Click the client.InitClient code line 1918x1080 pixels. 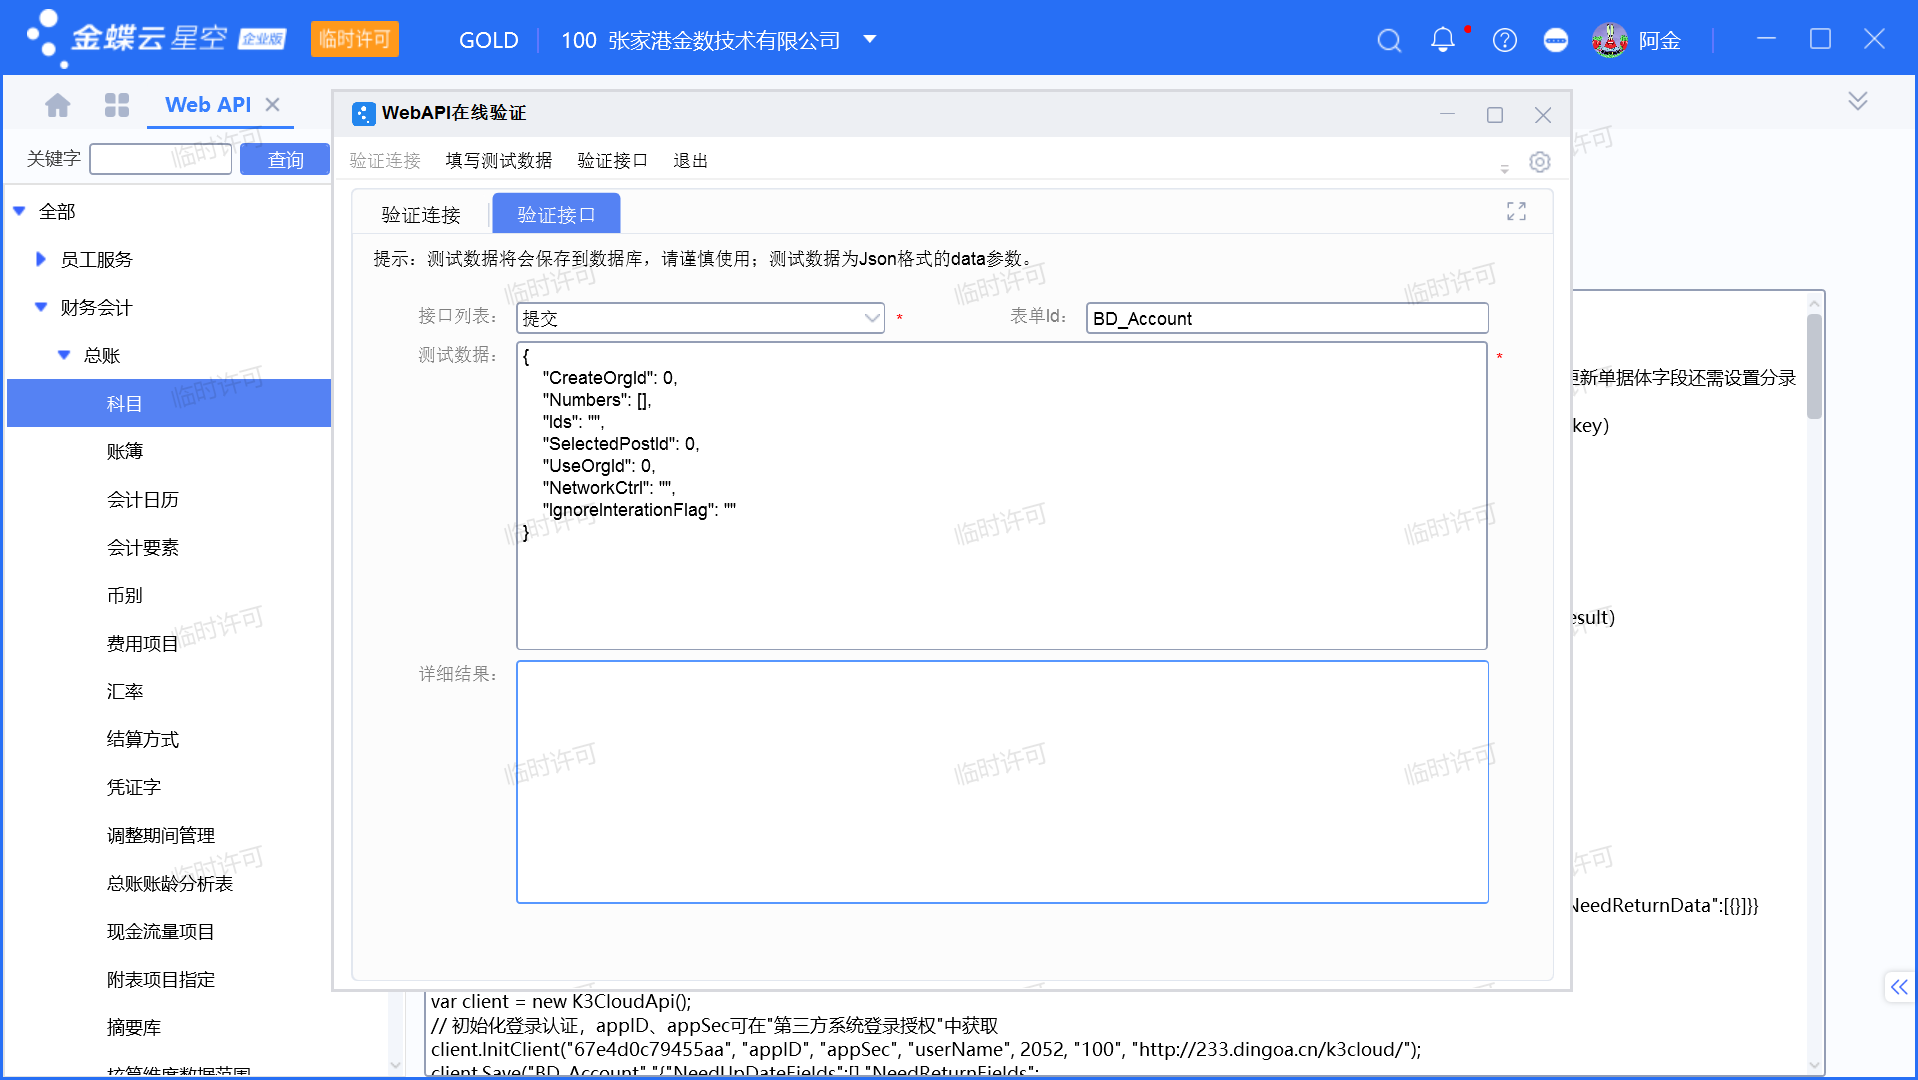(x=925, y=1049)
